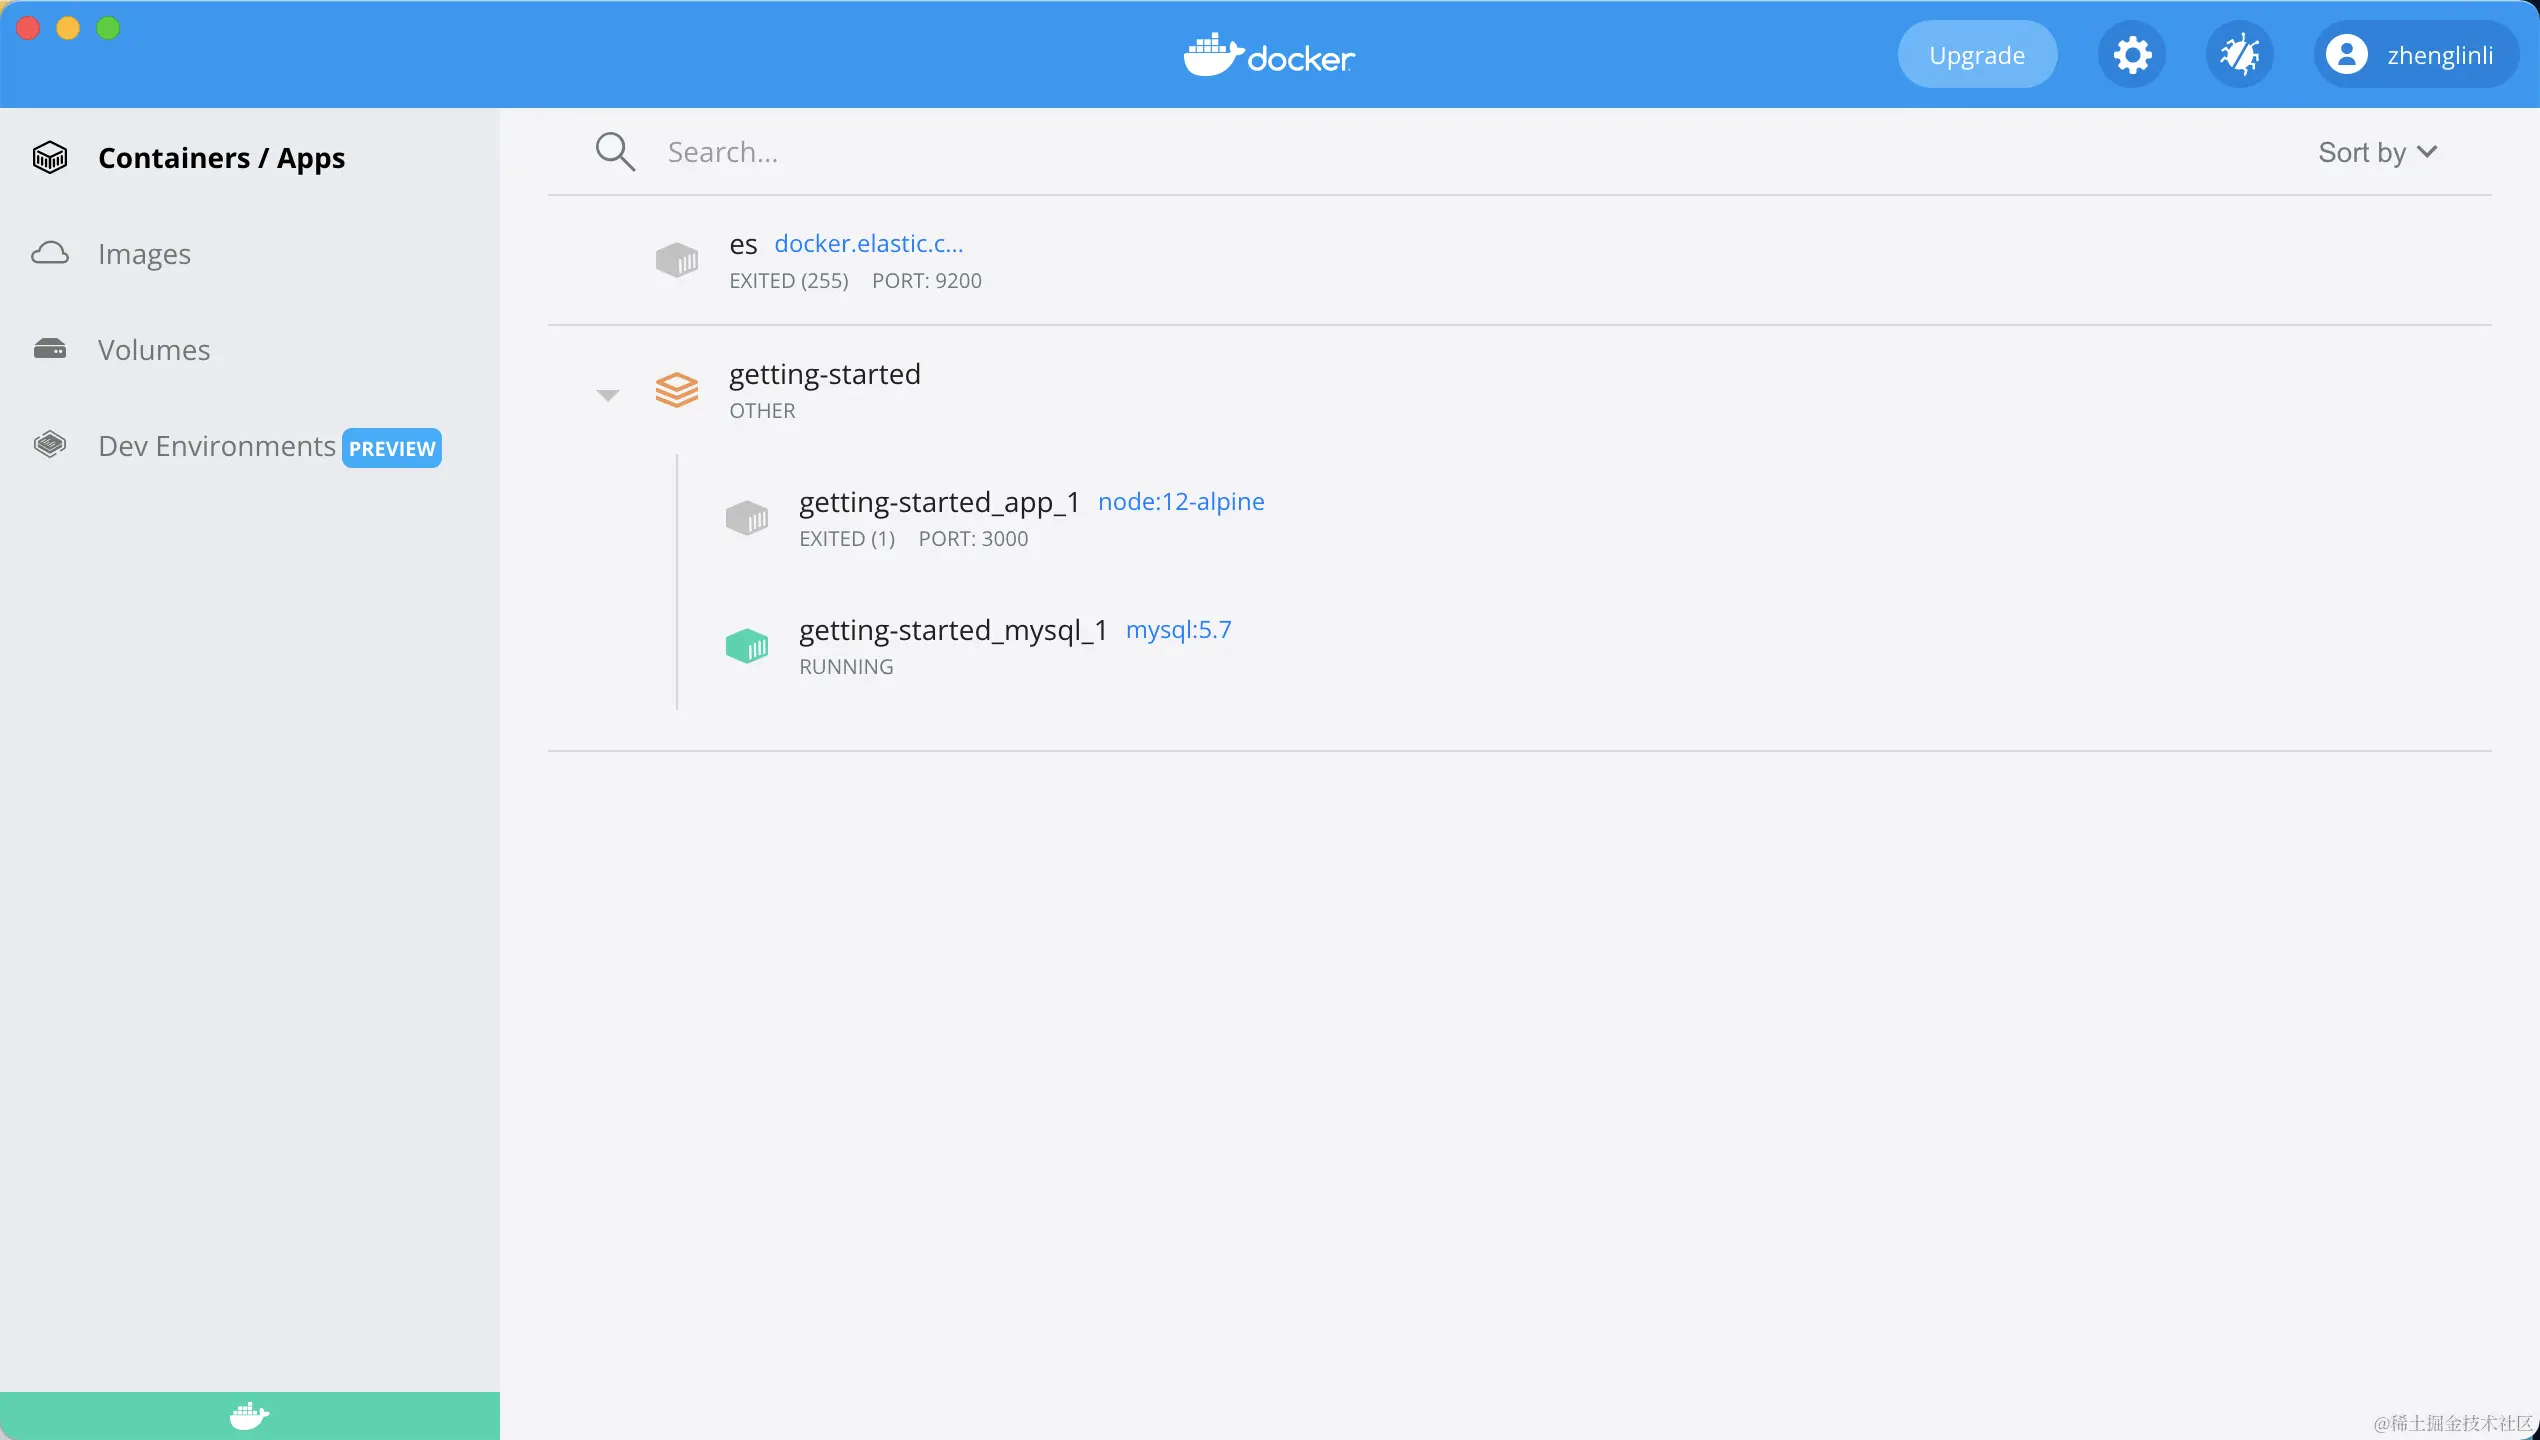Screen dimensions: 2540x1440
Task: Open the Sort by dropdown
Action: point(2377,152)
